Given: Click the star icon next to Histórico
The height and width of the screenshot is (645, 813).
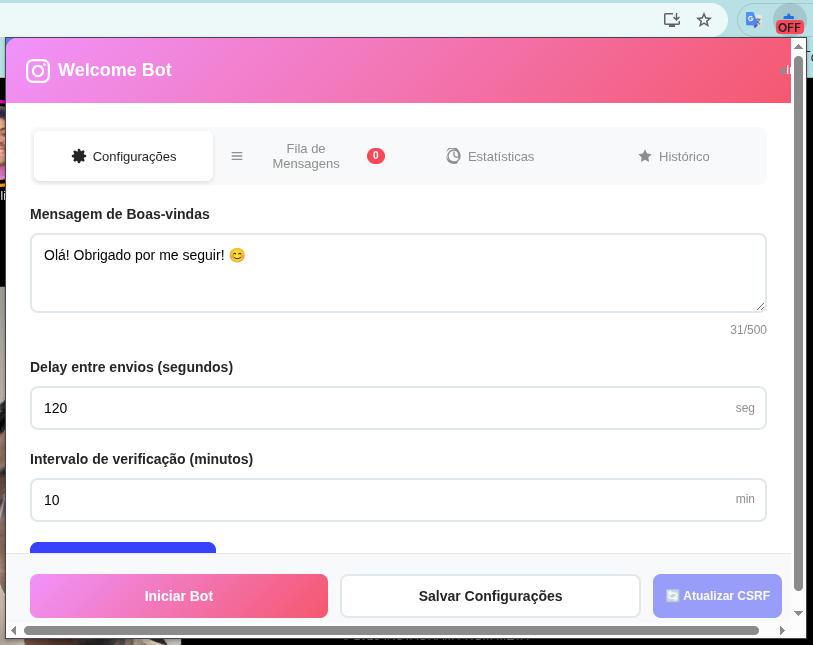Looking at the screenshot, I should [645, 156].
